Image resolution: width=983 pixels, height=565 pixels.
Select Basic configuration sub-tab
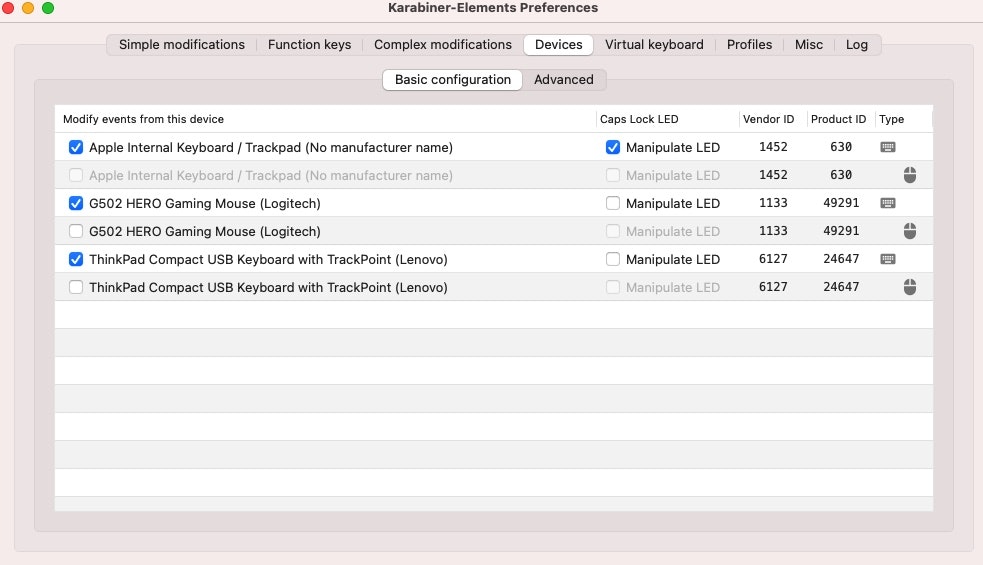(453, 80)
